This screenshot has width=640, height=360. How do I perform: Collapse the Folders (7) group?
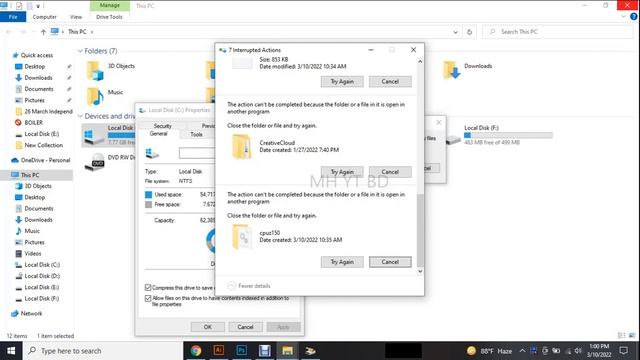click(x=80, y=51)
